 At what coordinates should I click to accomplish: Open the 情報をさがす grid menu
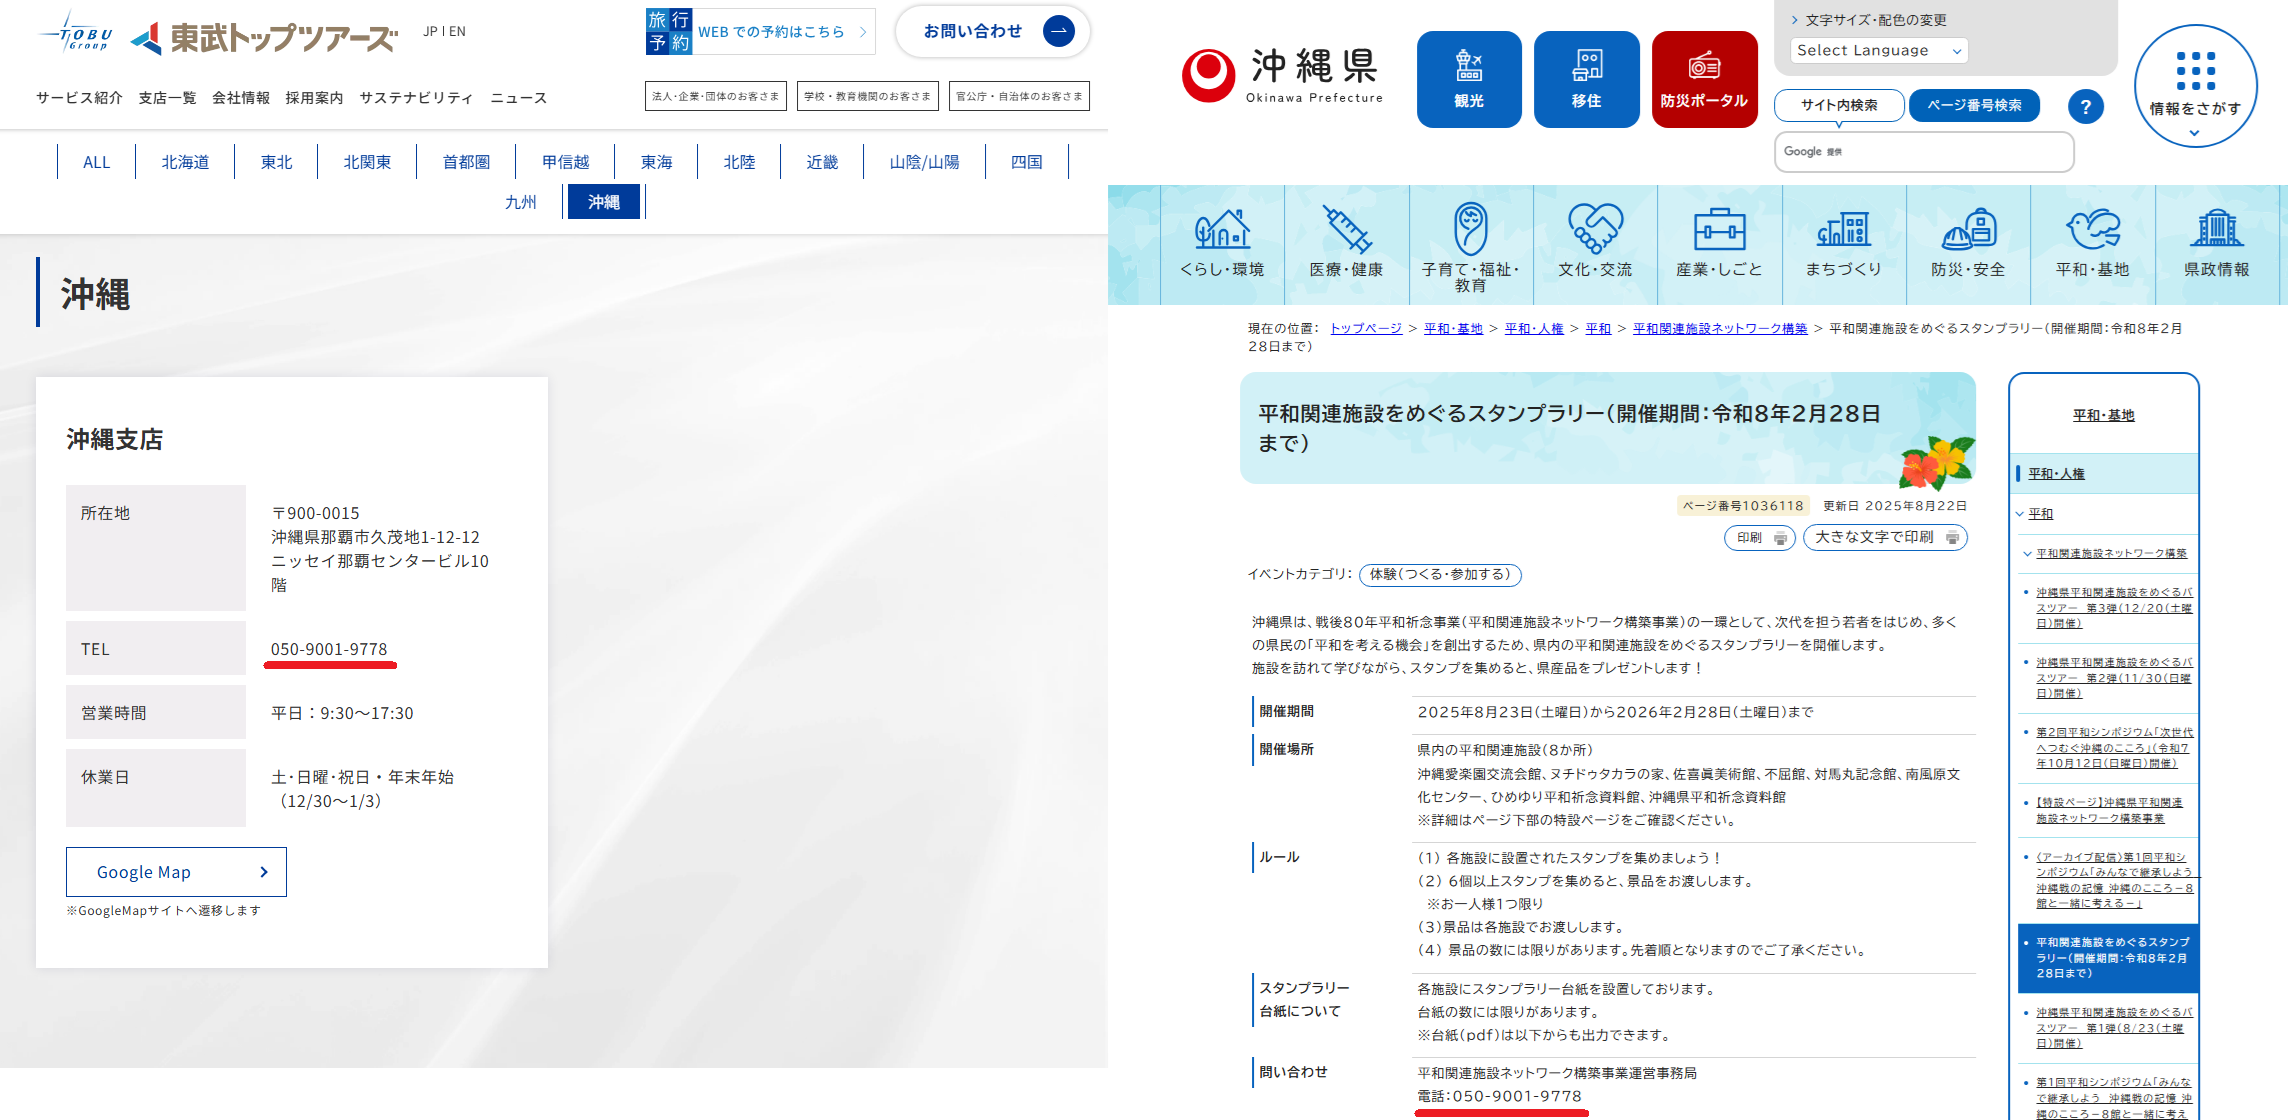[2195, 86]
